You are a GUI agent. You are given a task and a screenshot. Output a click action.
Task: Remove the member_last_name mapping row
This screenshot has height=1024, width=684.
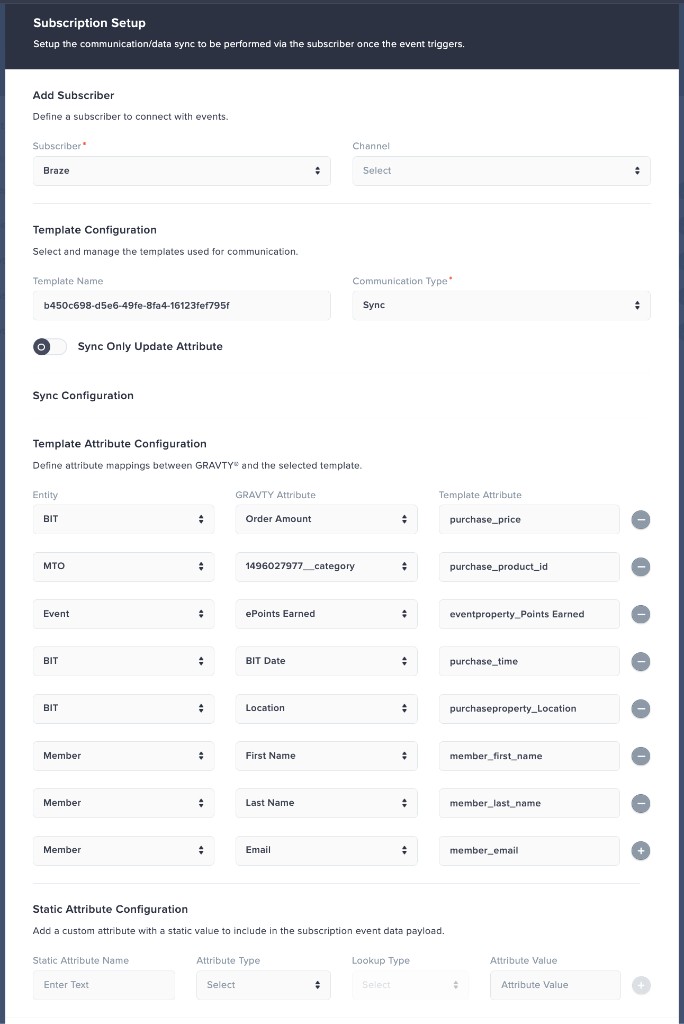coord(640,803)
